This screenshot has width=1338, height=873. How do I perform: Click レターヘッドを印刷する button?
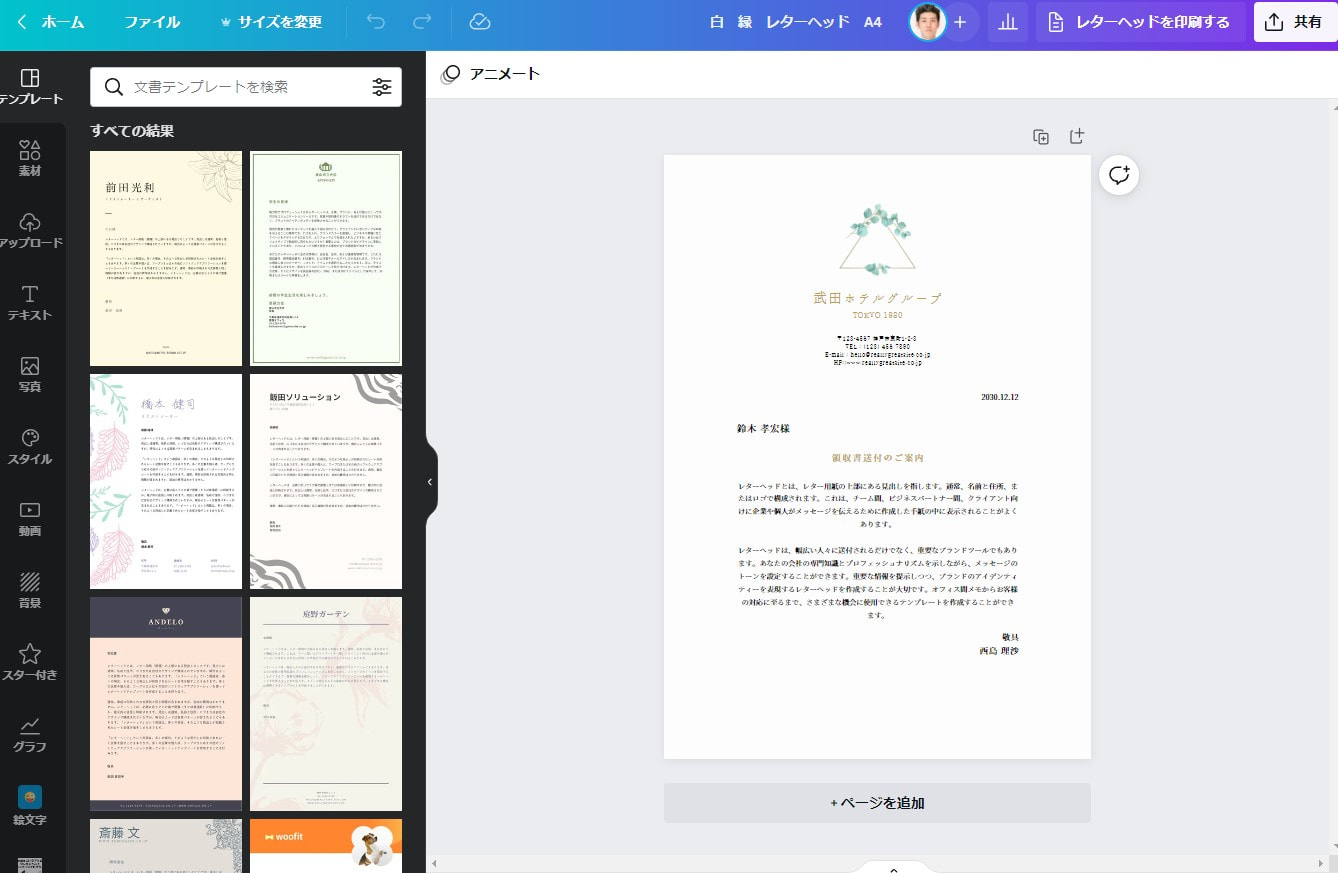point(1139,22)
